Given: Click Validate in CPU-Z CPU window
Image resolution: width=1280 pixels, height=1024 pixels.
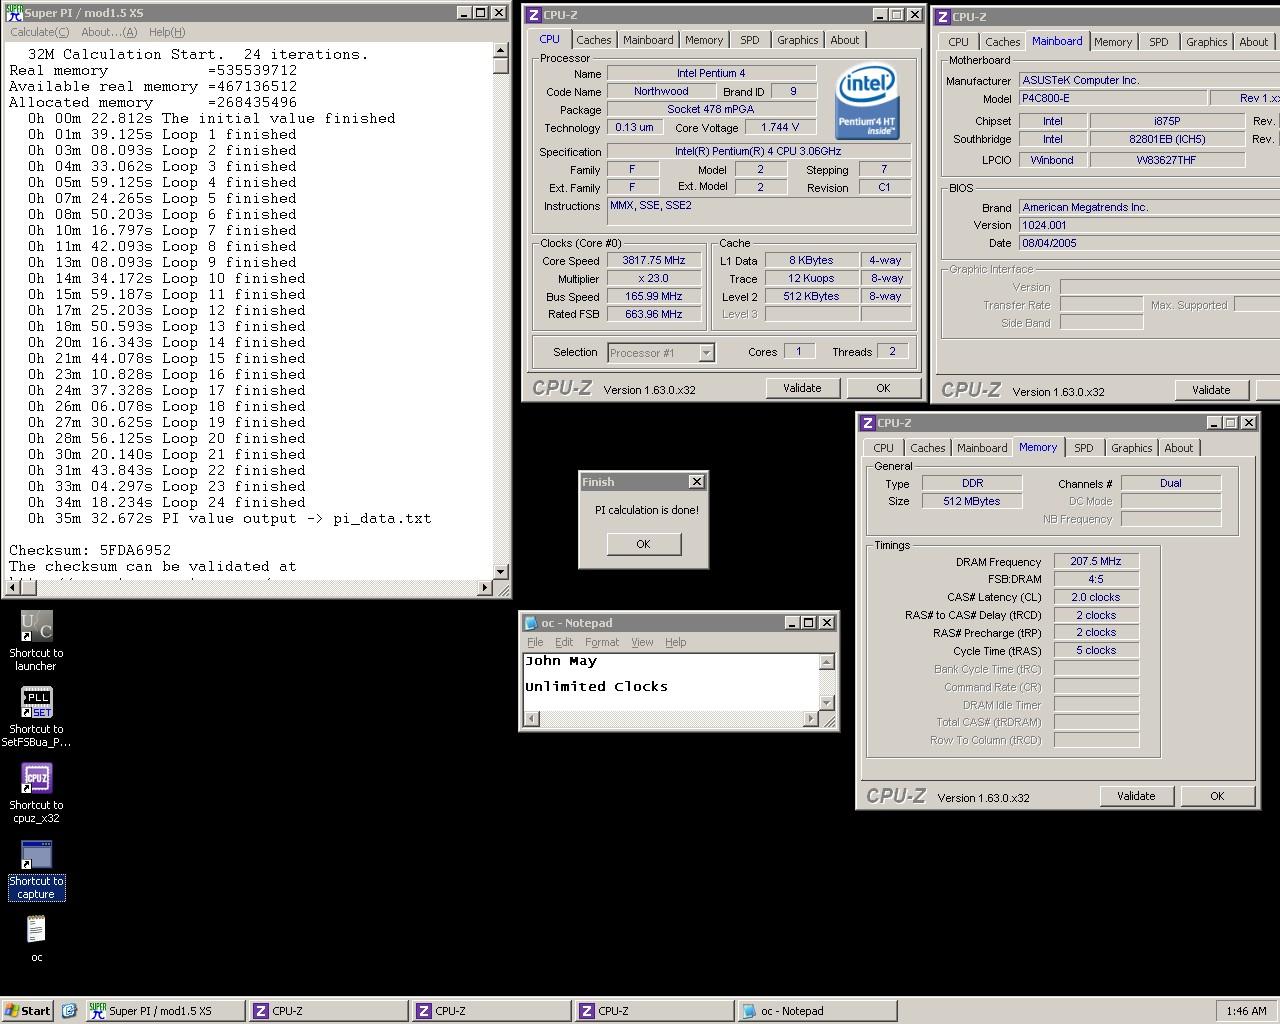Looking at the screenshot, I should (x=802, y=388).
